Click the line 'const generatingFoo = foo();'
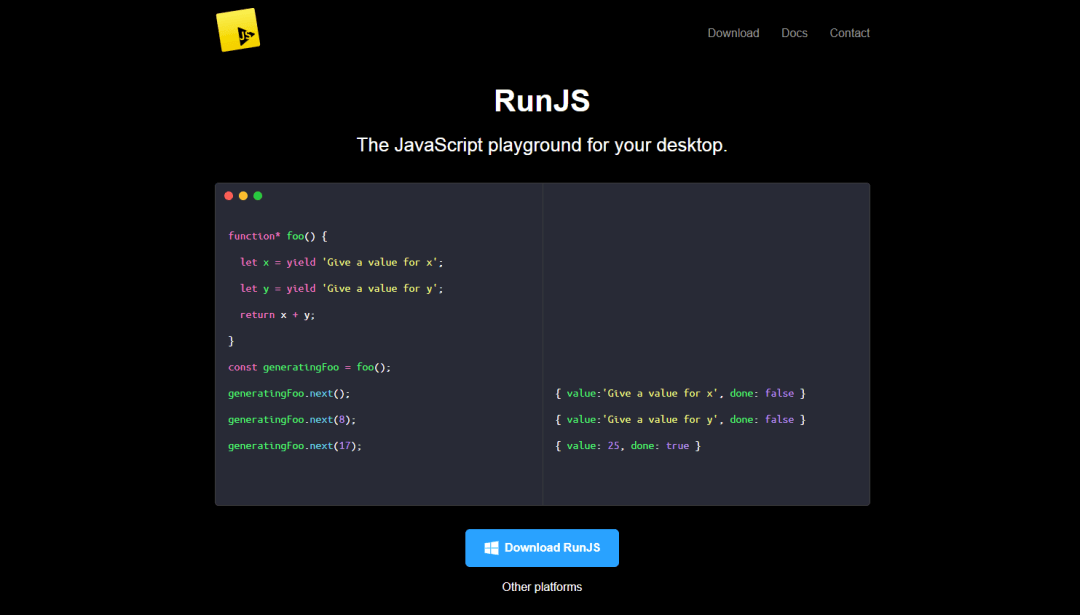 click(x=309, y=367)
